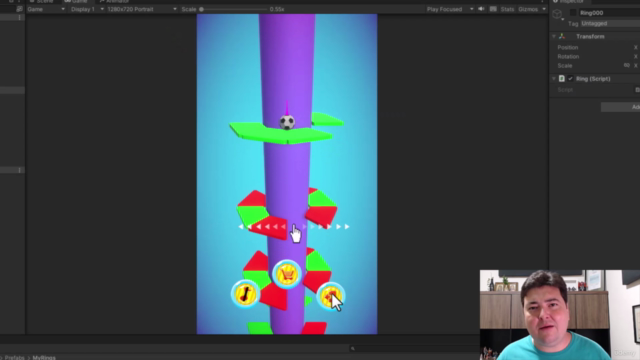The height and width of the screenshot is (360, 640).
Task: Disable the Ring (Script) component checkbox
Action: coord(570,78)
